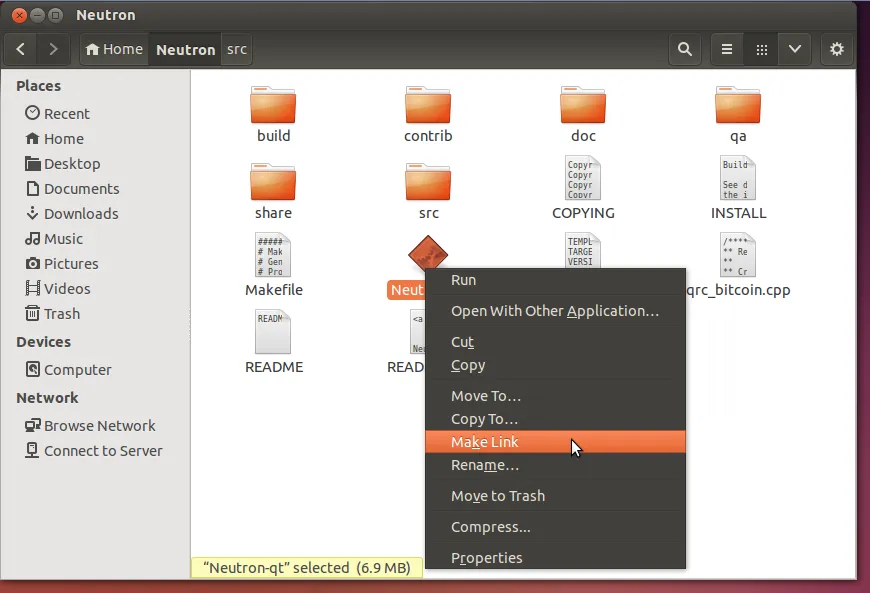
Task: Choose Cut from the context menu
Action: 555,342
